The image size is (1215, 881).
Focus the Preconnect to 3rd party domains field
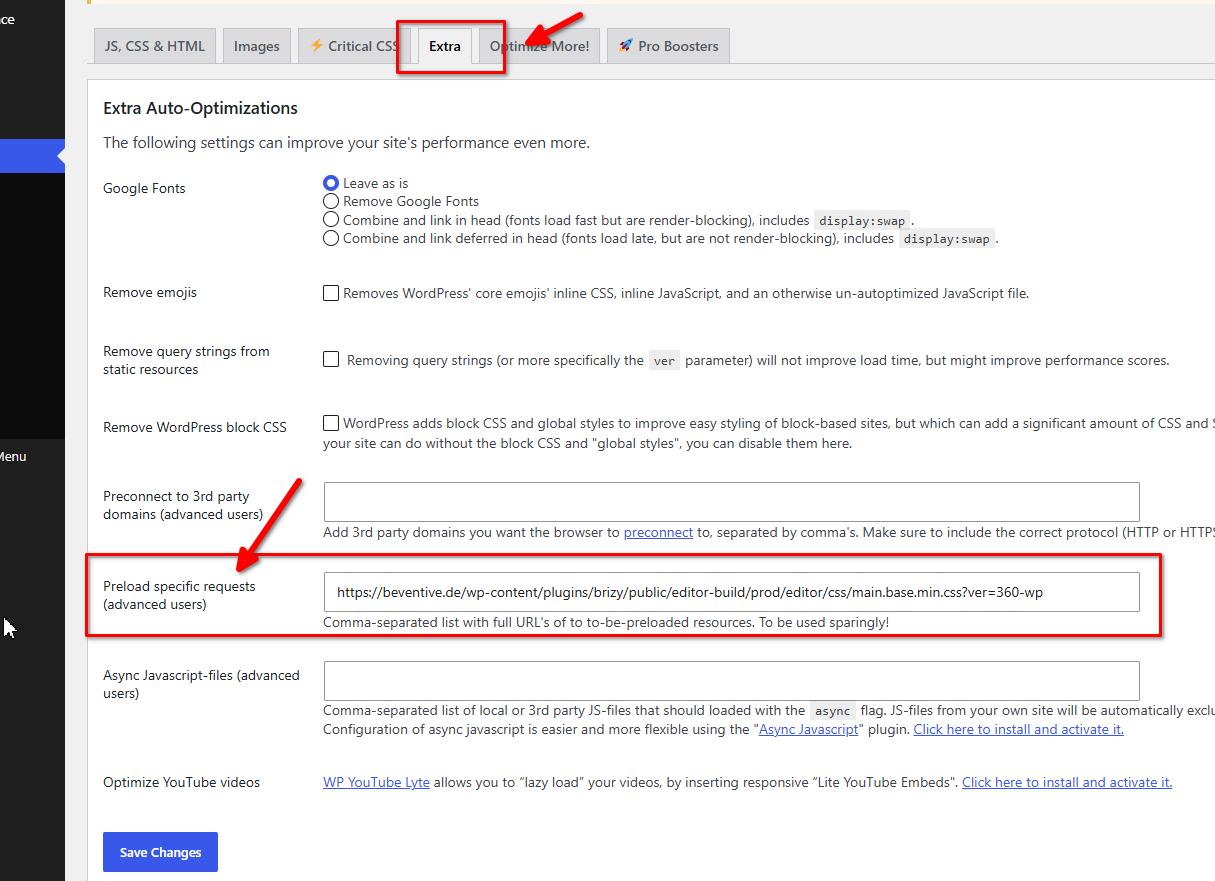pyautogui.click(x=731, y=502)
